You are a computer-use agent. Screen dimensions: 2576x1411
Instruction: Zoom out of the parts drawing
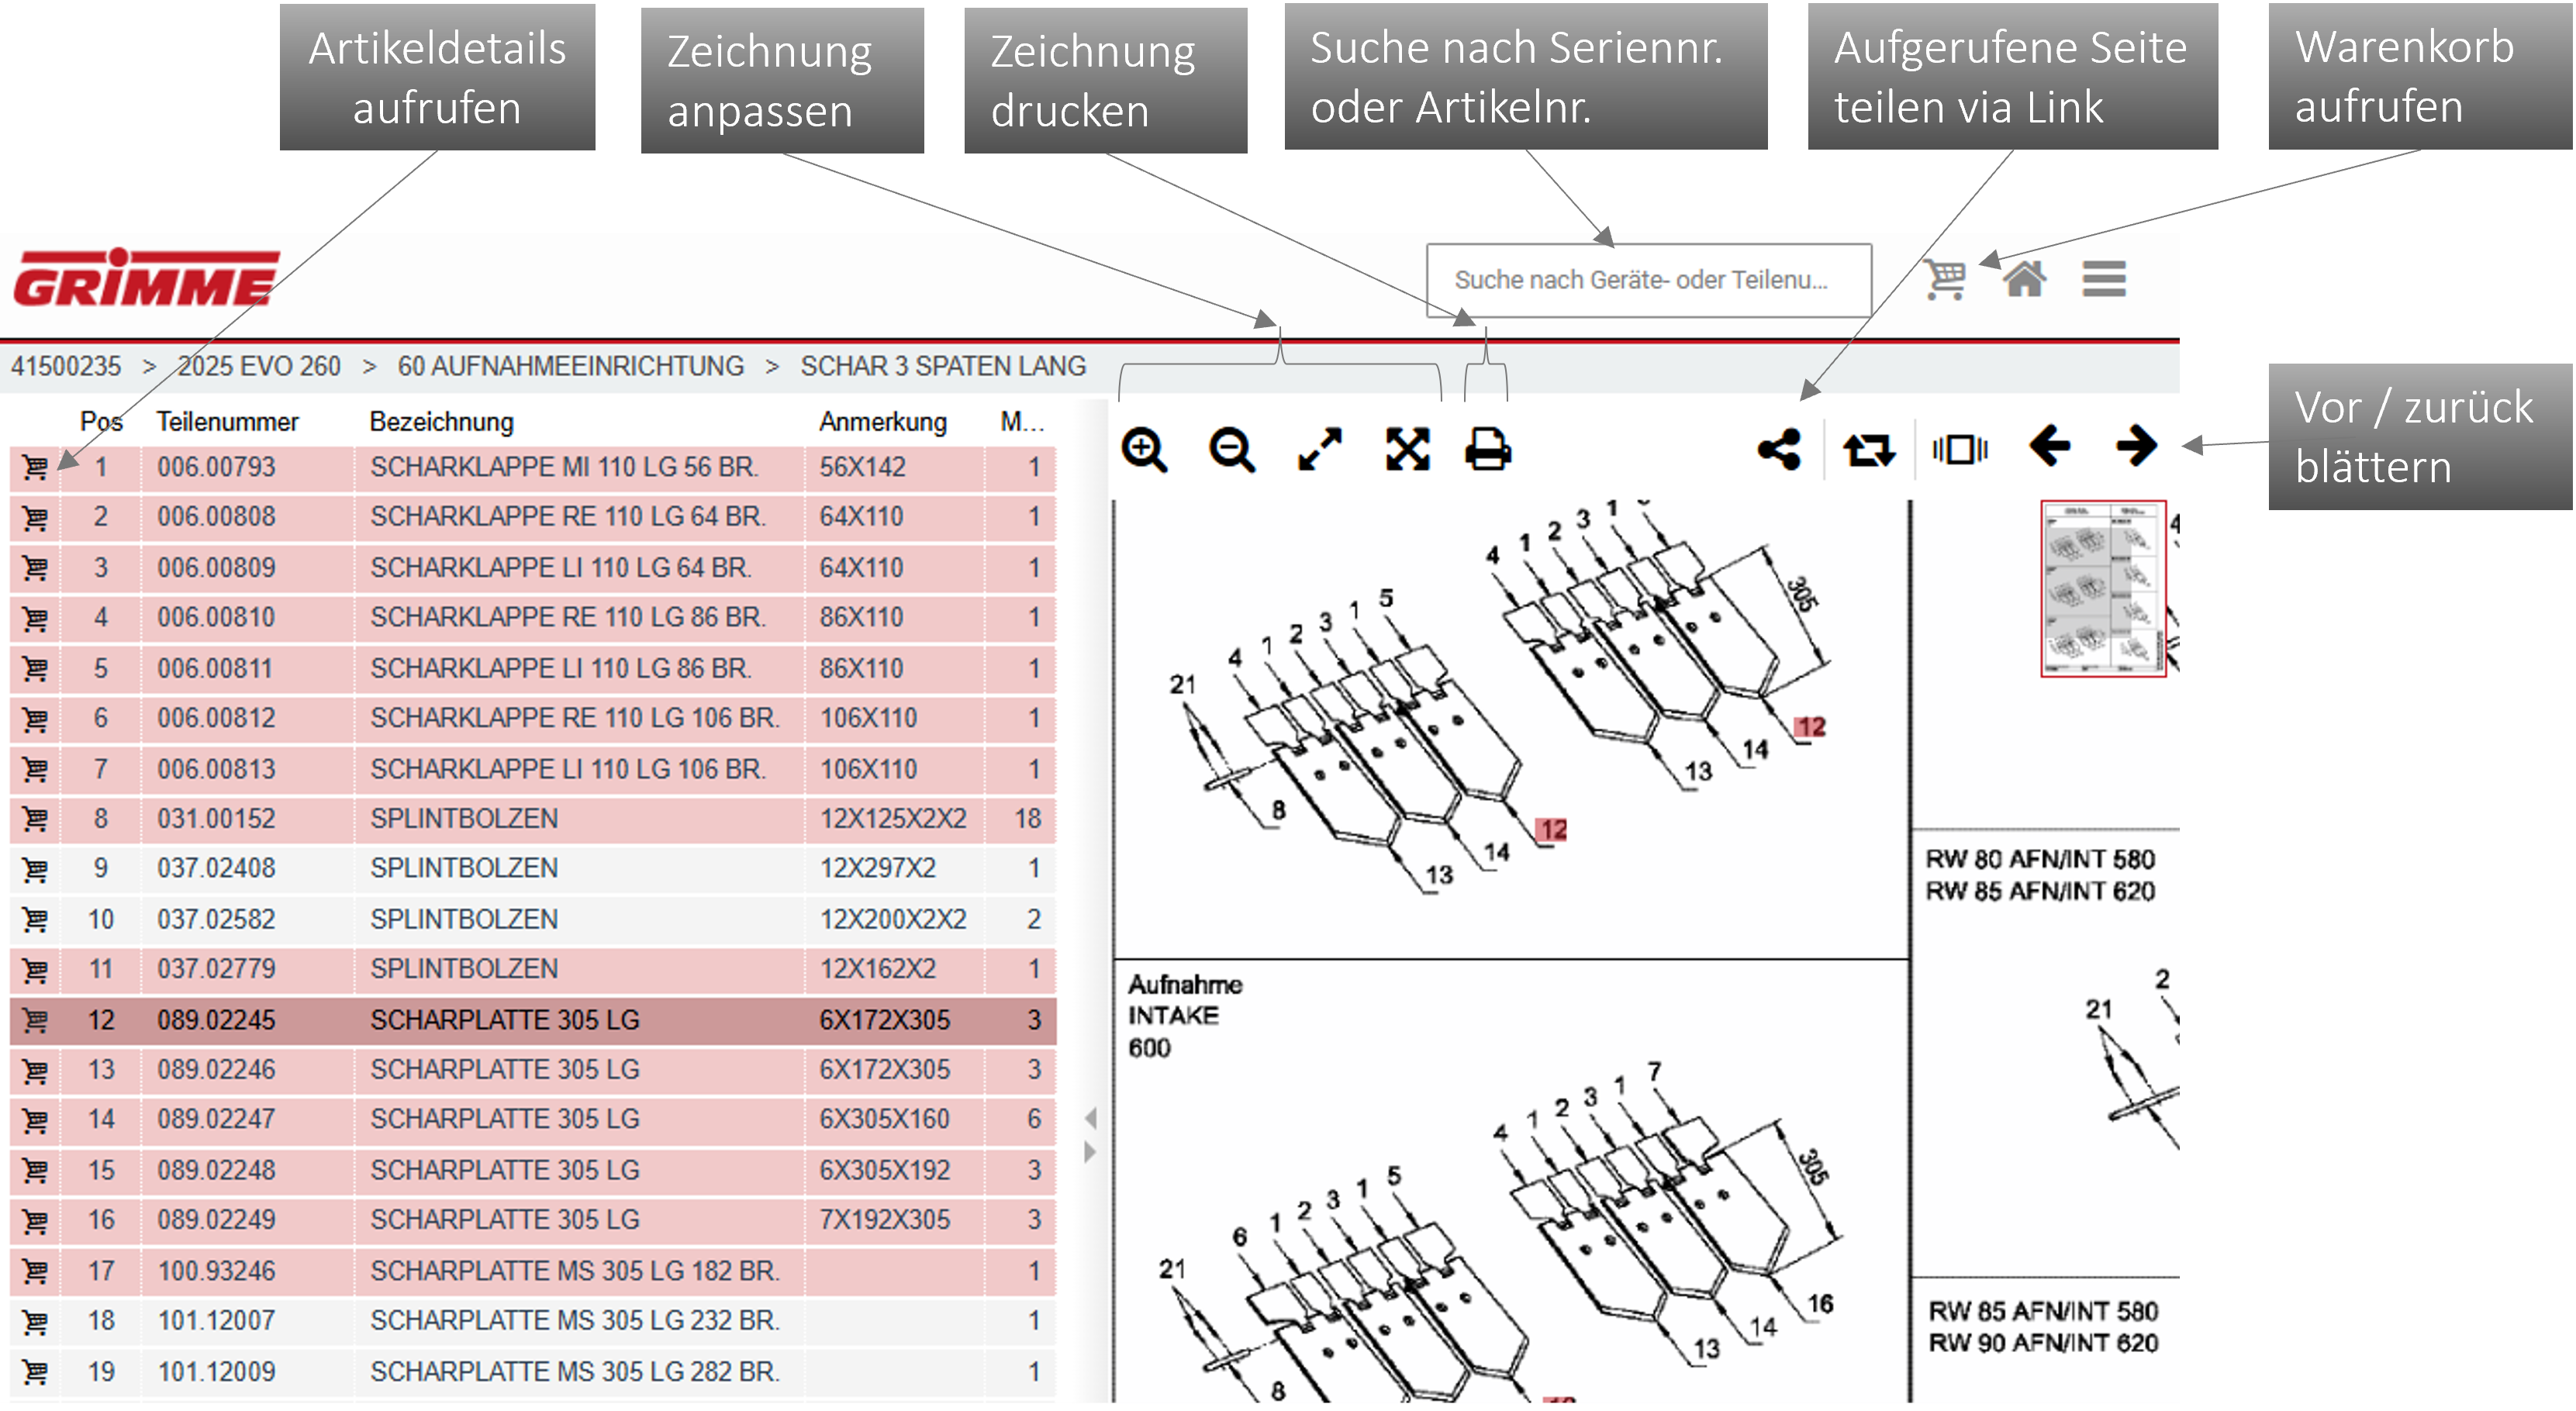pos(1231,449)
